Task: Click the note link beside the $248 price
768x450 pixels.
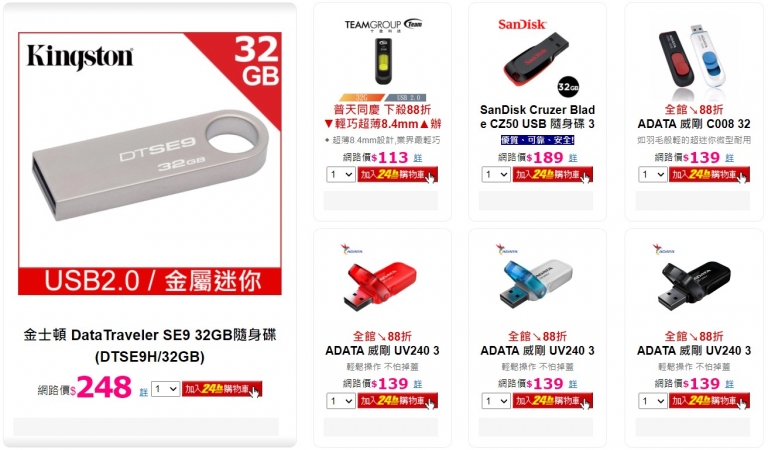Action: 144,392
